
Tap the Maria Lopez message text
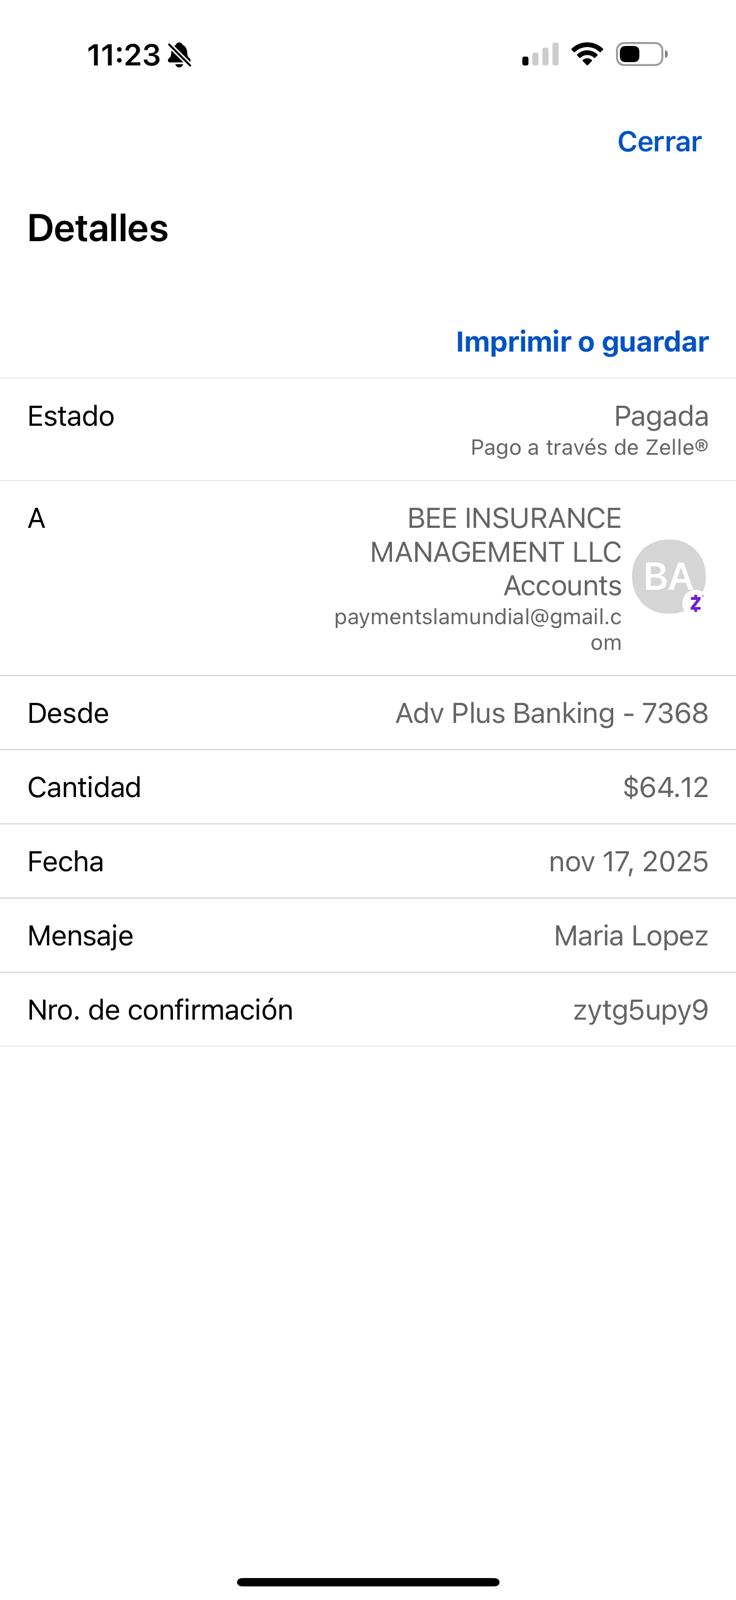pos(630,936)
